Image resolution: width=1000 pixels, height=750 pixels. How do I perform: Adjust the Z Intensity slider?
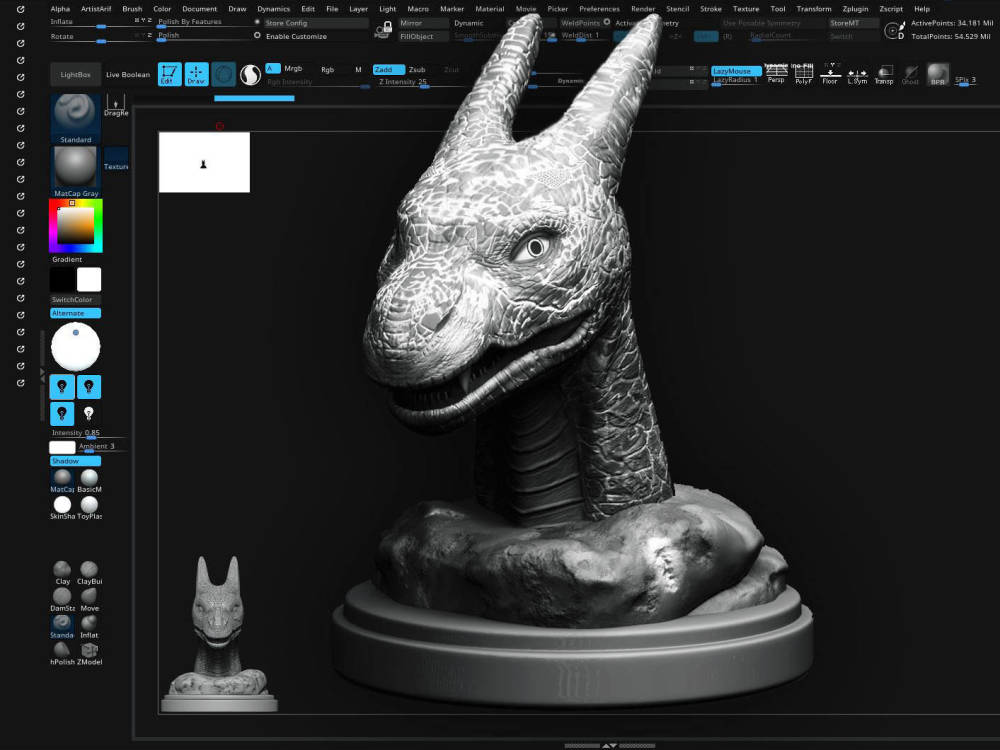click(x=423, y=82)
